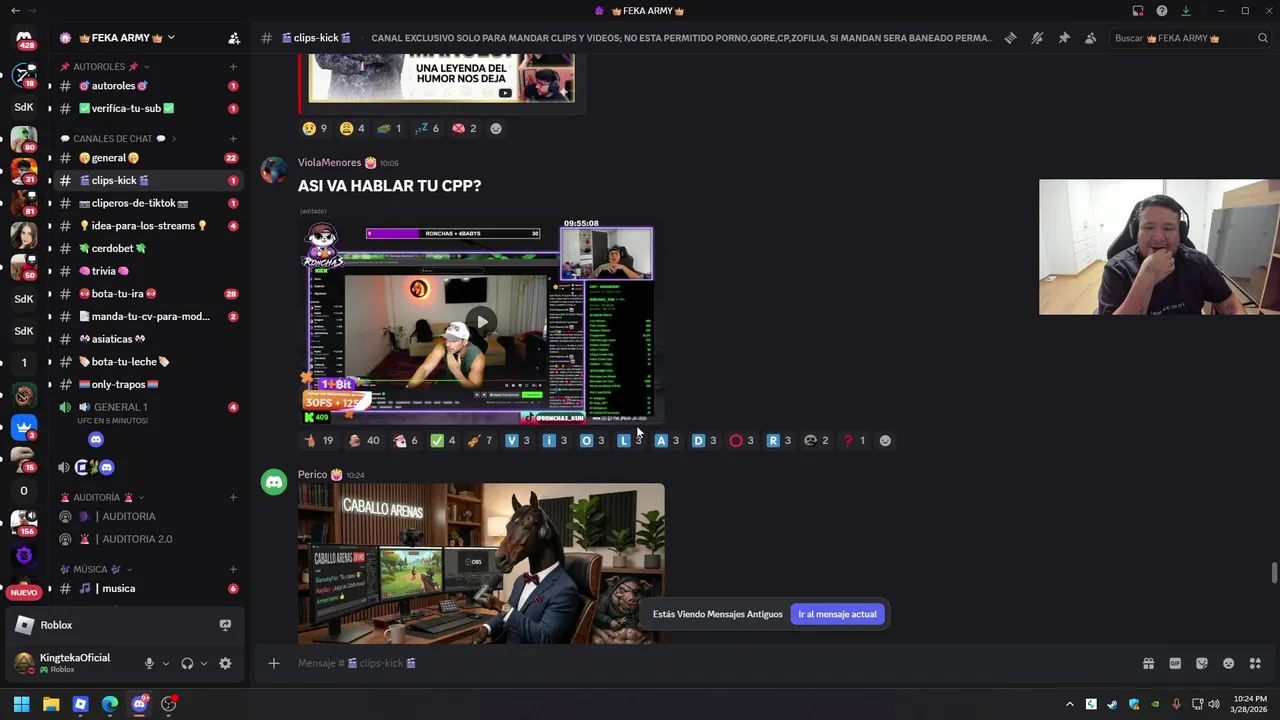The image size is (1280, 720).
Task: Add reaction to the top message
Action: pyautogui.click(x=495, y=128)
